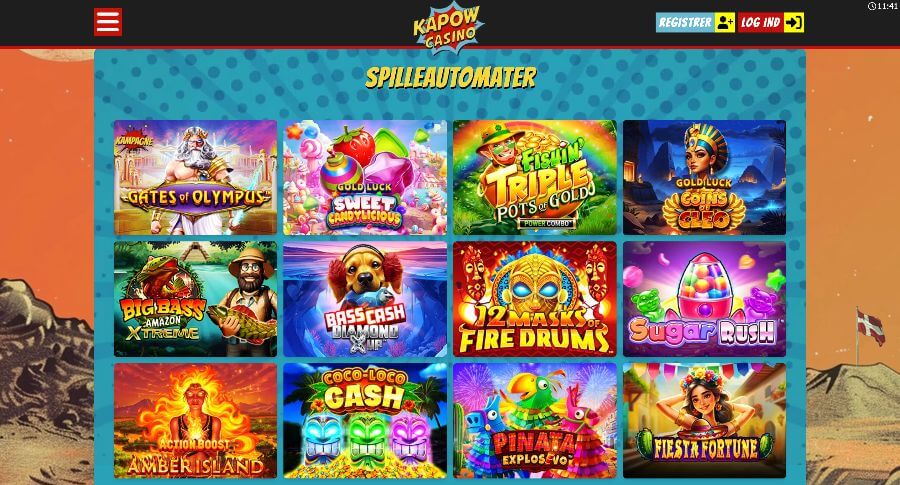Viewport: 900px width, 485px height.
Task: Click the Kapow Casino logo
Action: coord(449,27)
